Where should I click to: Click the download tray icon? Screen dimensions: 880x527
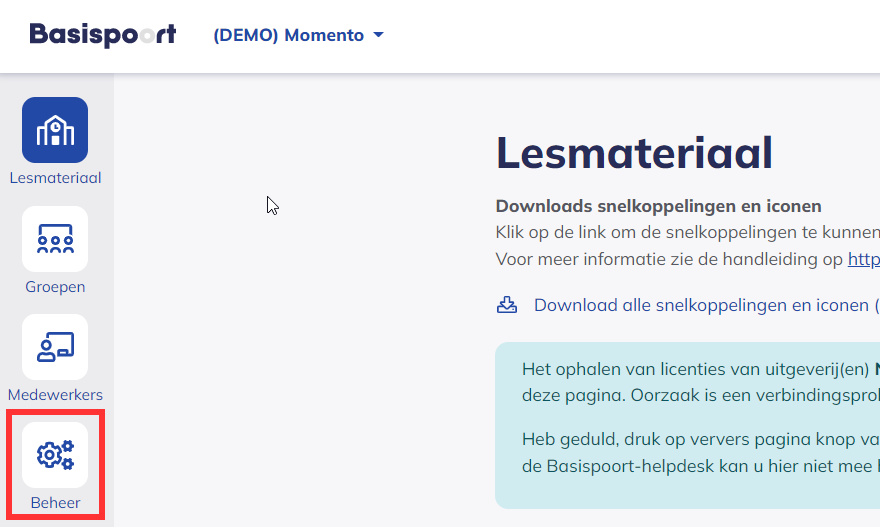click(507, 305)
